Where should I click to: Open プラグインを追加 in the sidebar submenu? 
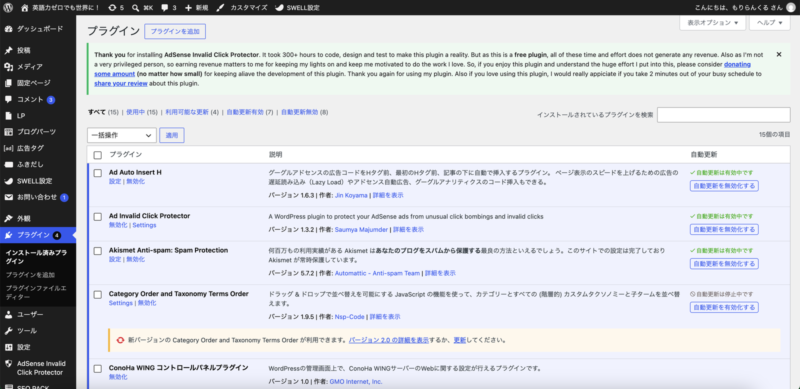[x=30, y=275]
